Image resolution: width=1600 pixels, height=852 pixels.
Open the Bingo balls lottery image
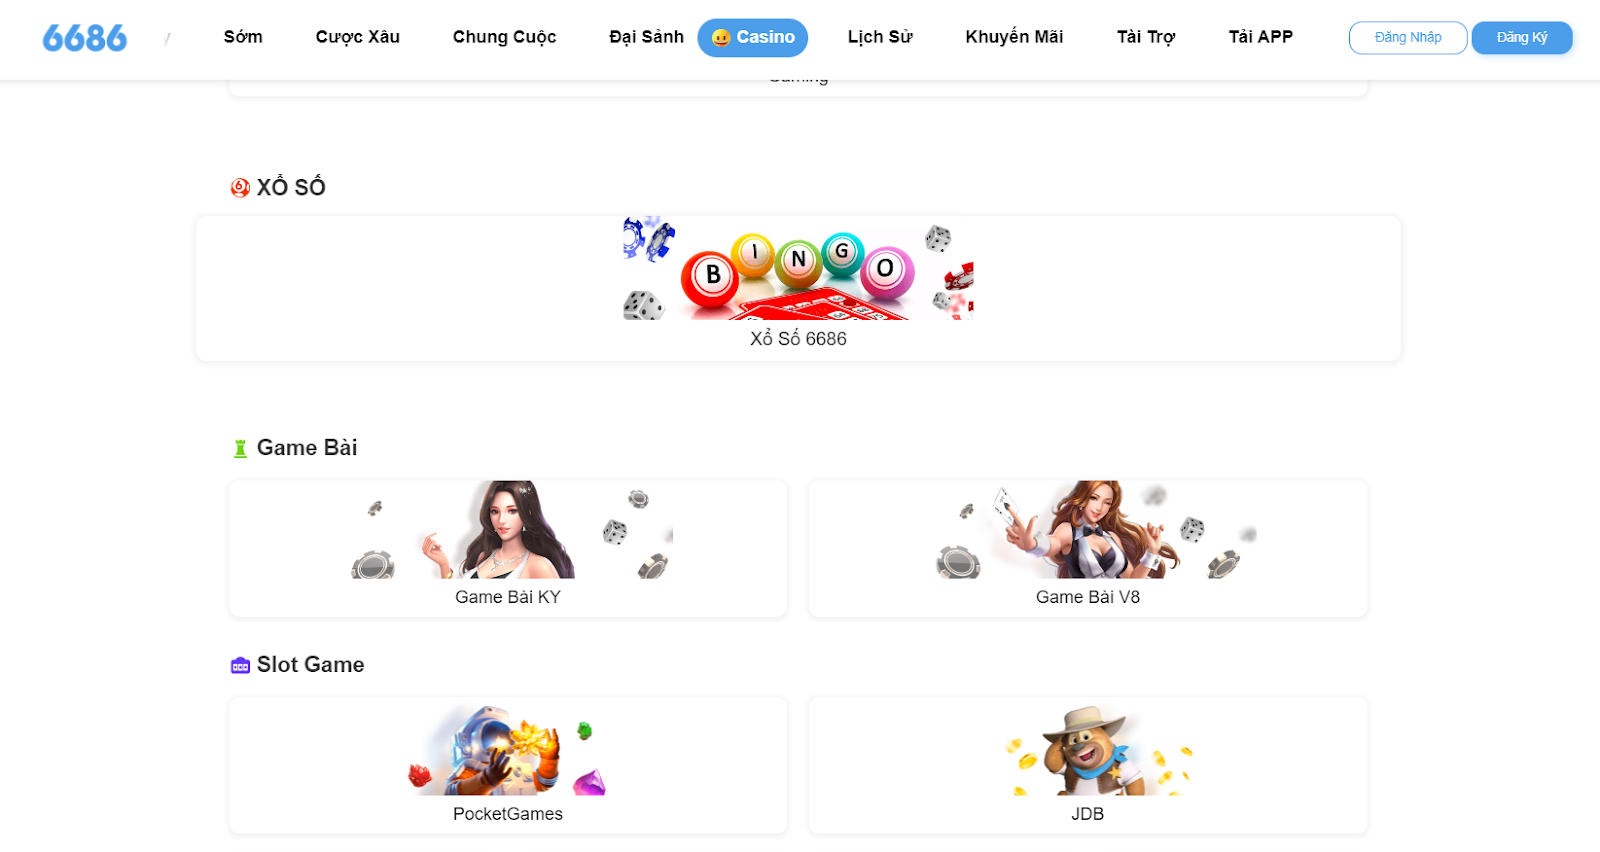point(798,268)
